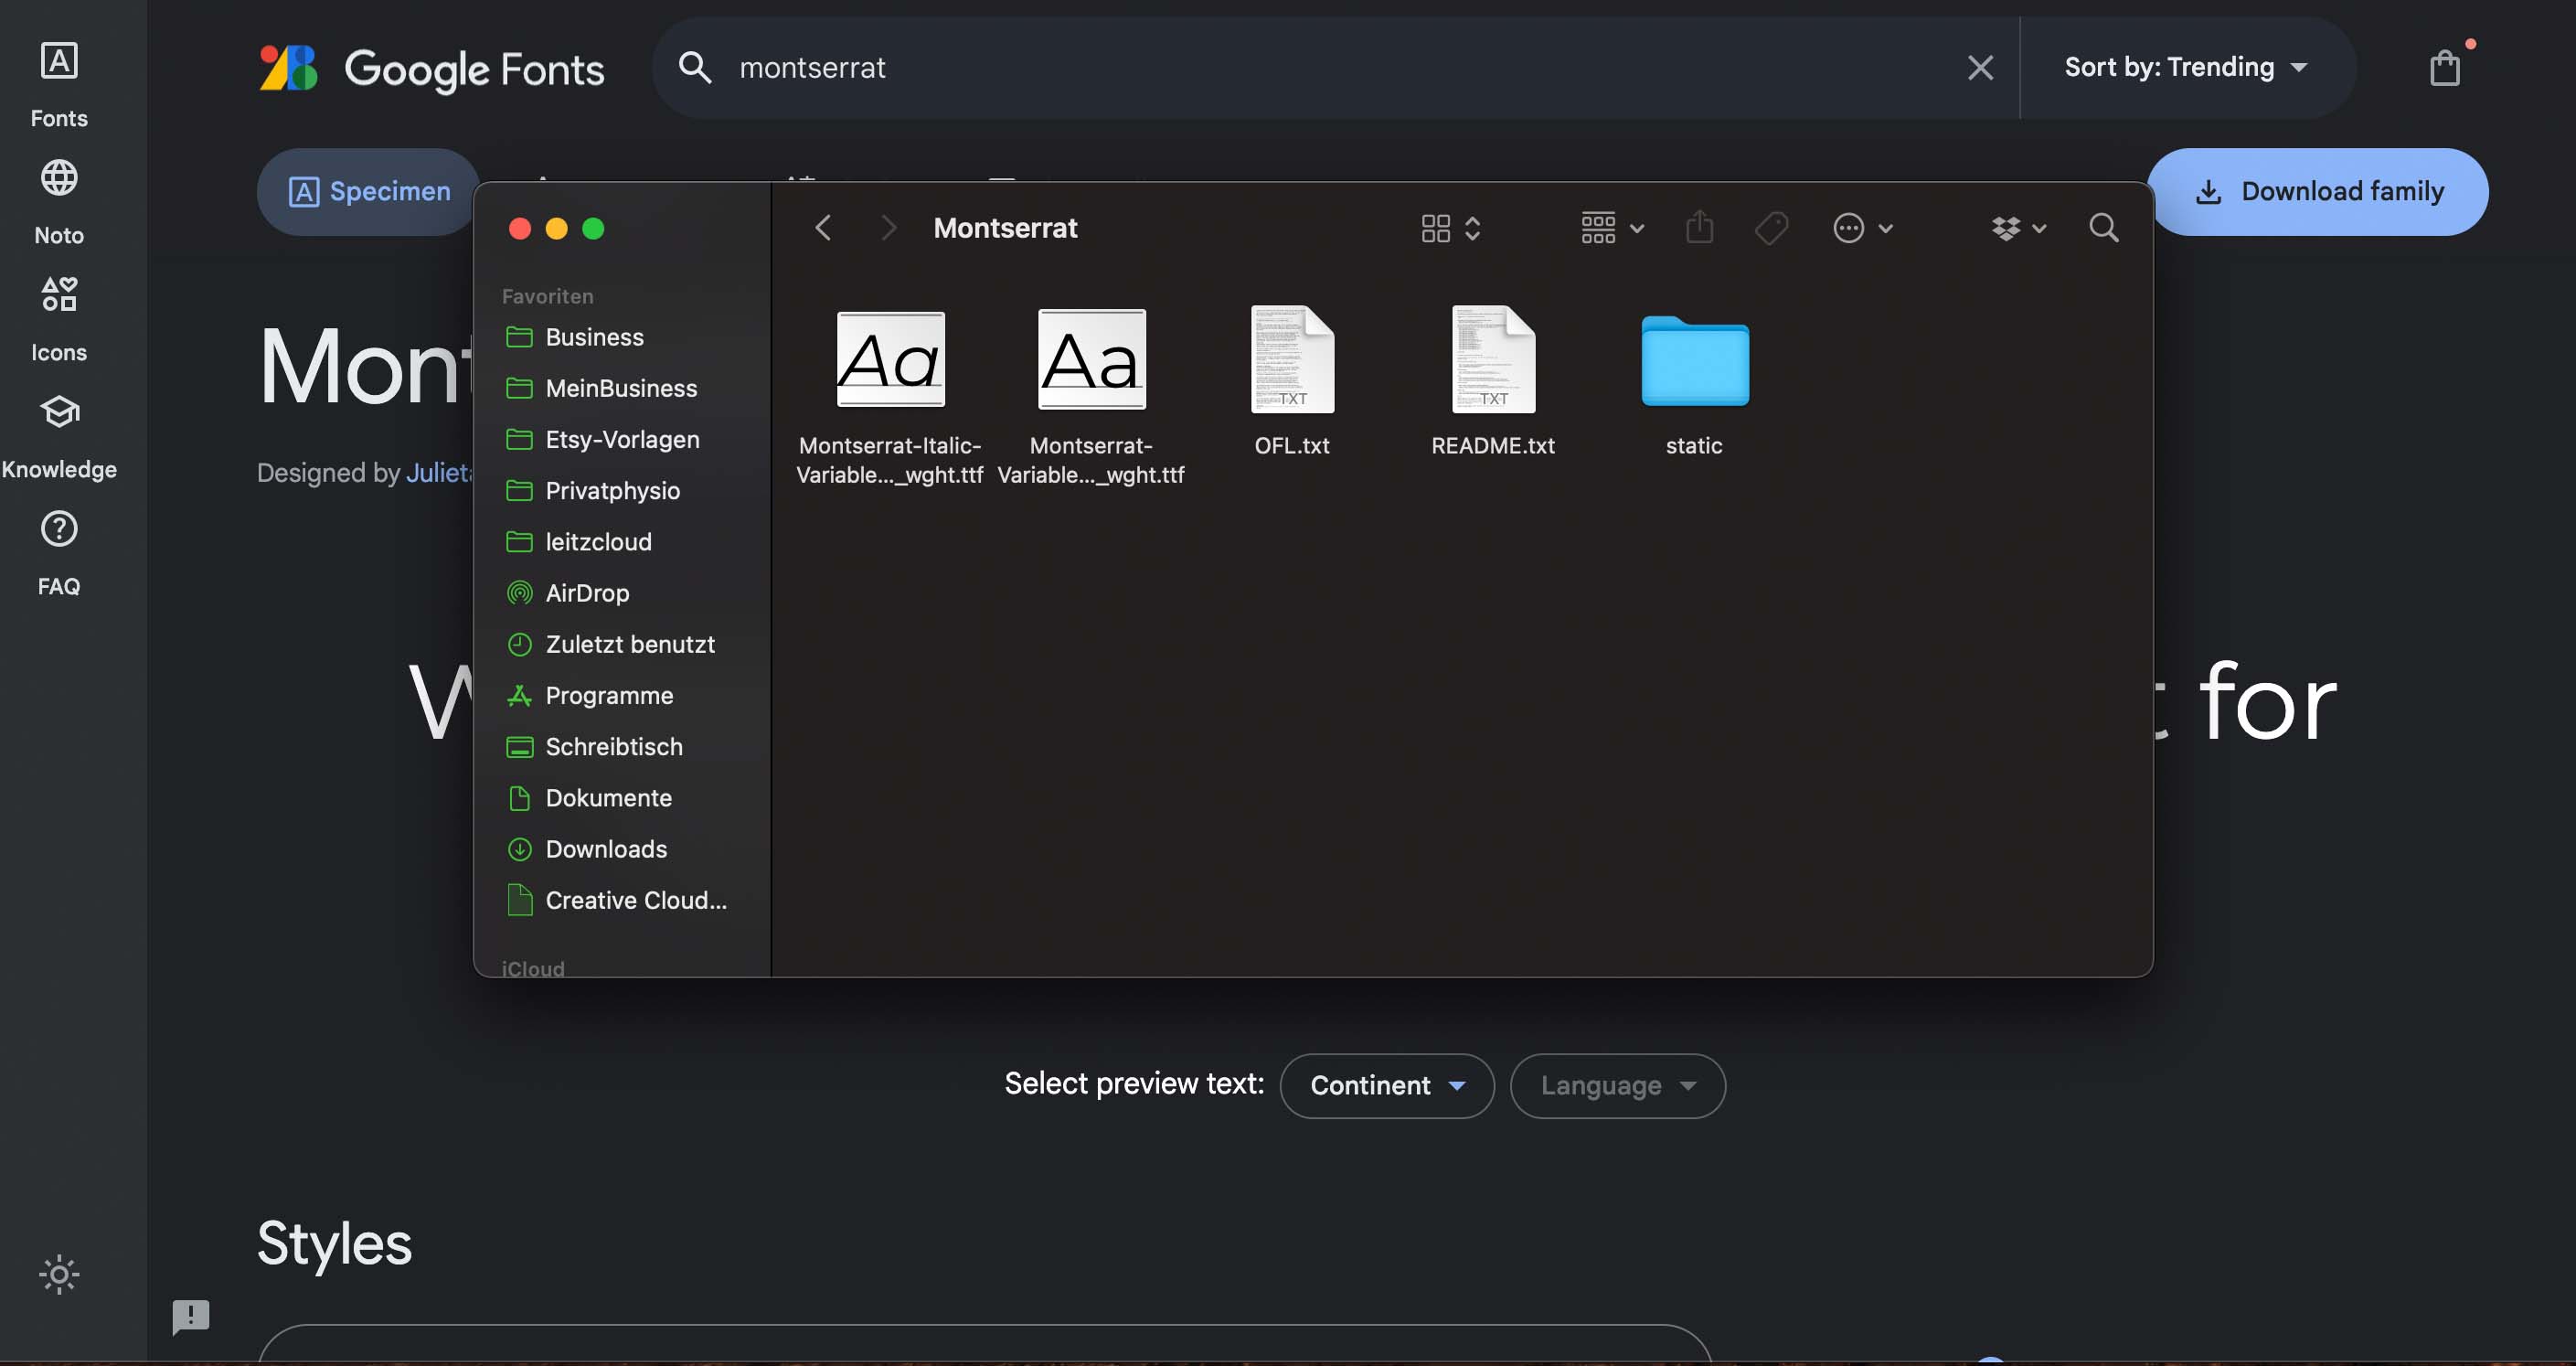Close the Finder window with red button
Image resolution: width=2576 pixels, height=1366 pixels.
tap(520, 229)
